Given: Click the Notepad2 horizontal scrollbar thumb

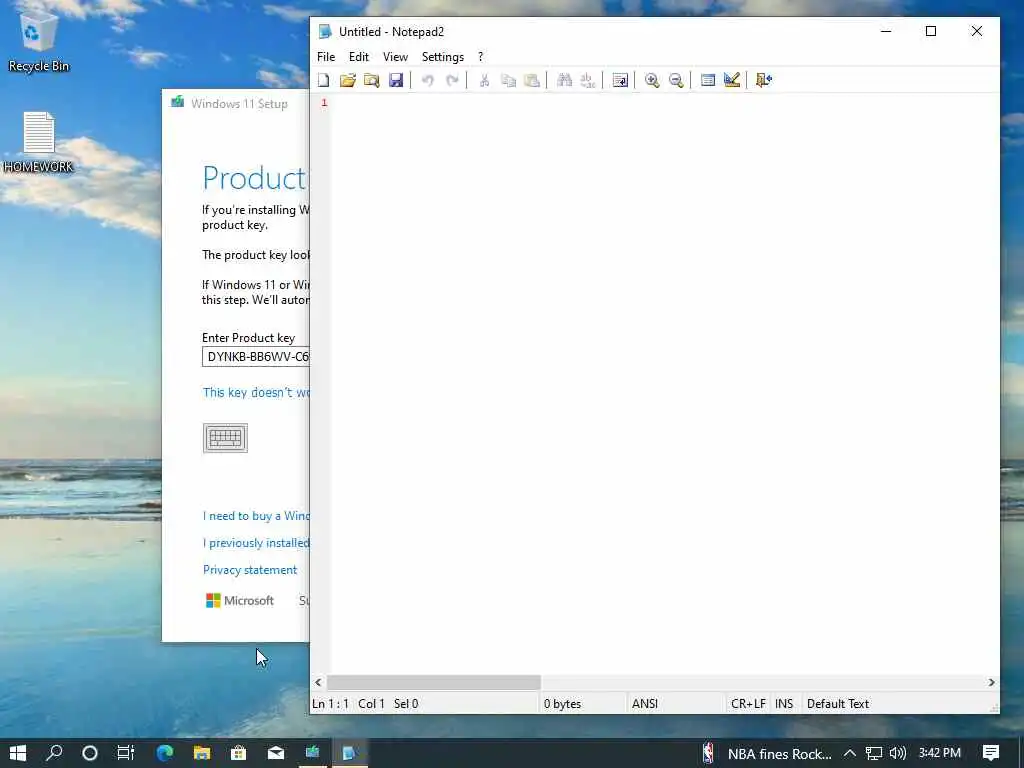Looking at the screenshot, I should point(434,682).
